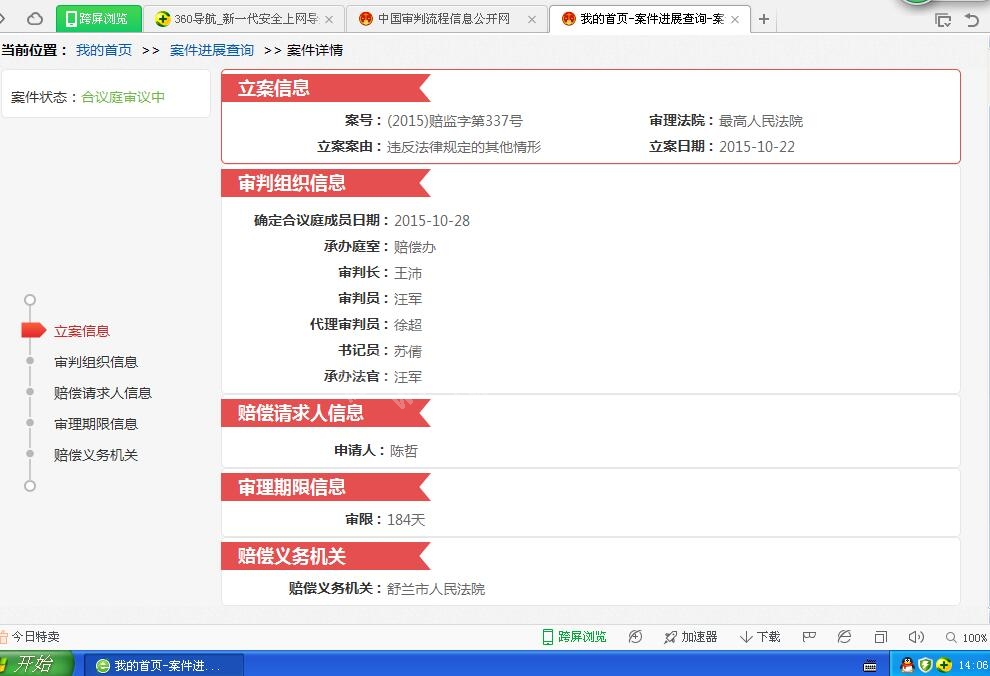Select the 赔偿办 division value
This screenshot has height=676, width=990.
415,247
